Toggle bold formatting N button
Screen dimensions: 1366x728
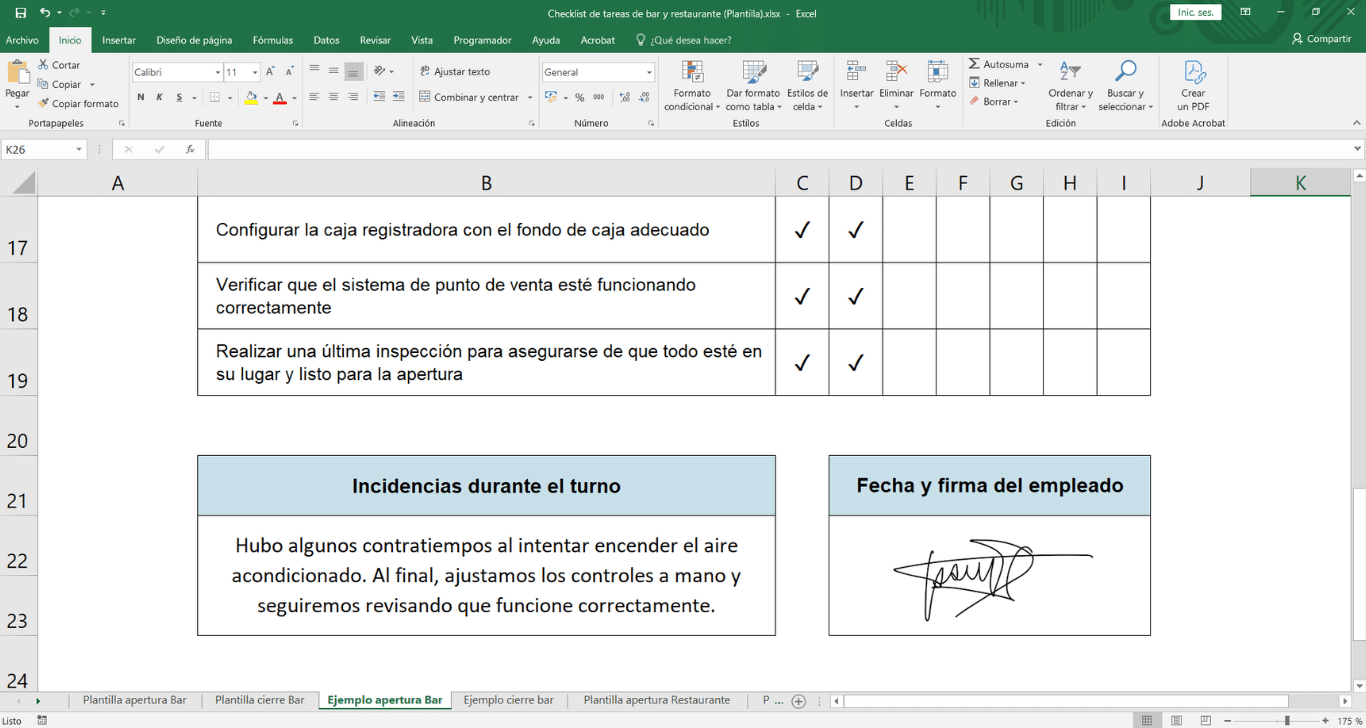[141, 97]
